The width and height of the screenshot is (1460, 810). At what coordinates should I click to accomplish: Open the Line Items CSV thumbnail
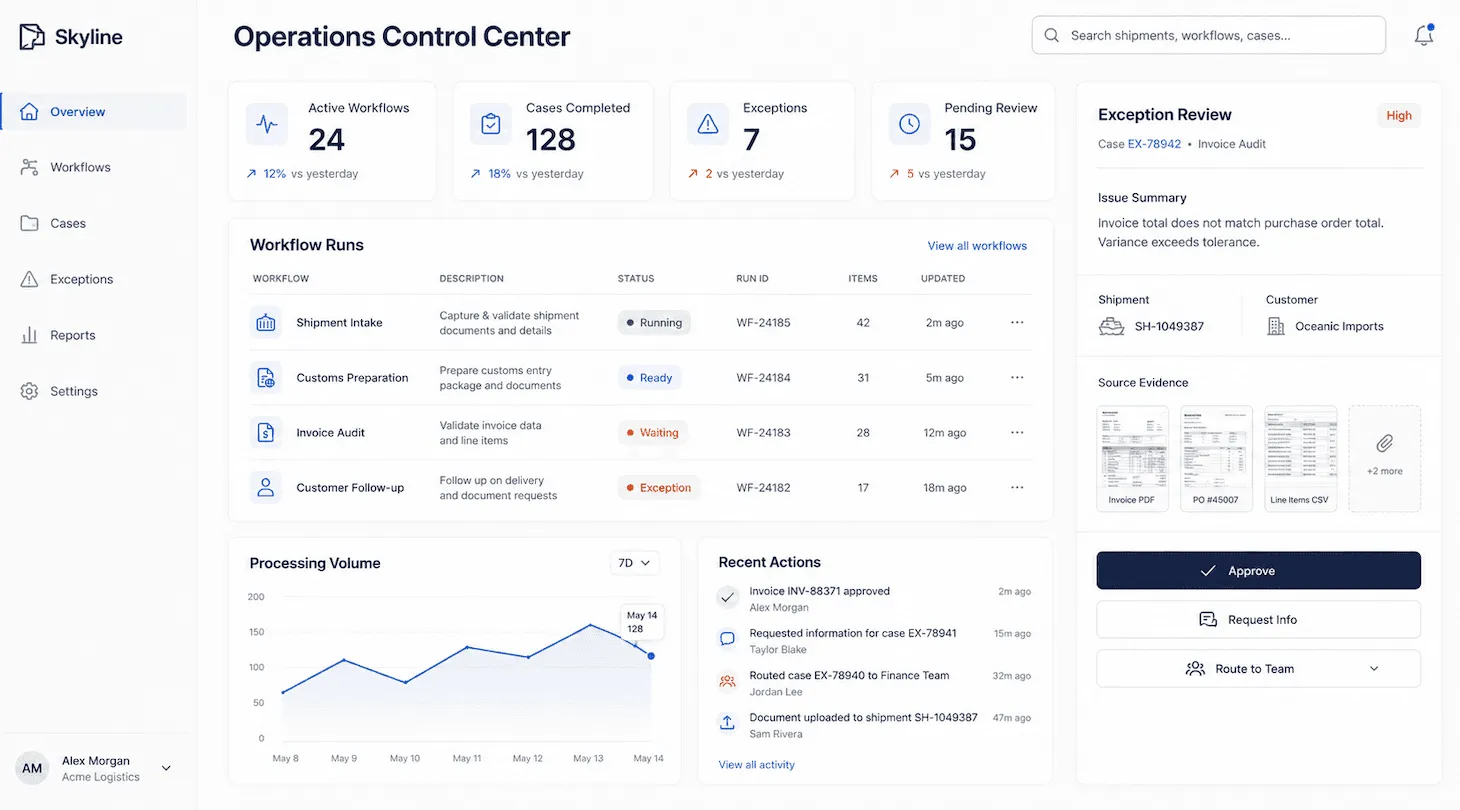1300,459
